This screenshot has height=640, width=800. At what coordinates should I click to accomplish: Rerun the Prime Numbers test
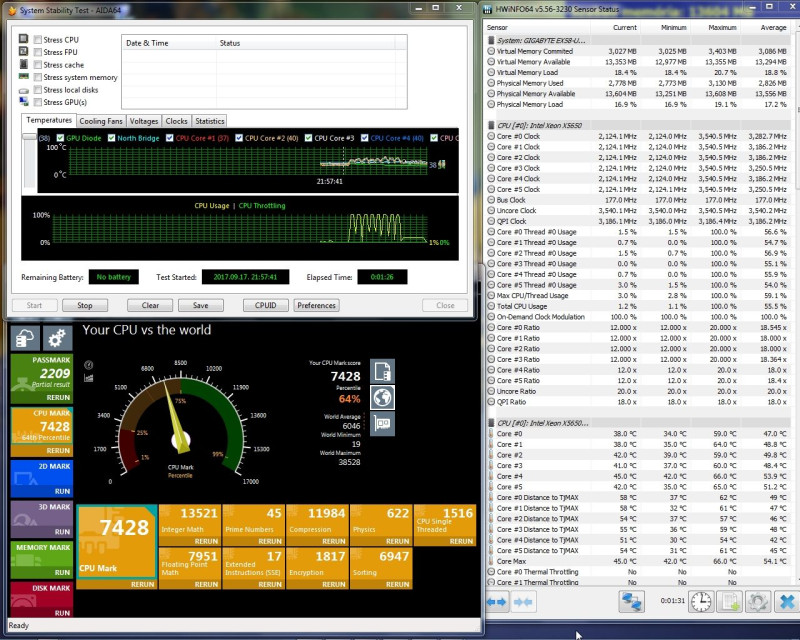pos(270,541)
